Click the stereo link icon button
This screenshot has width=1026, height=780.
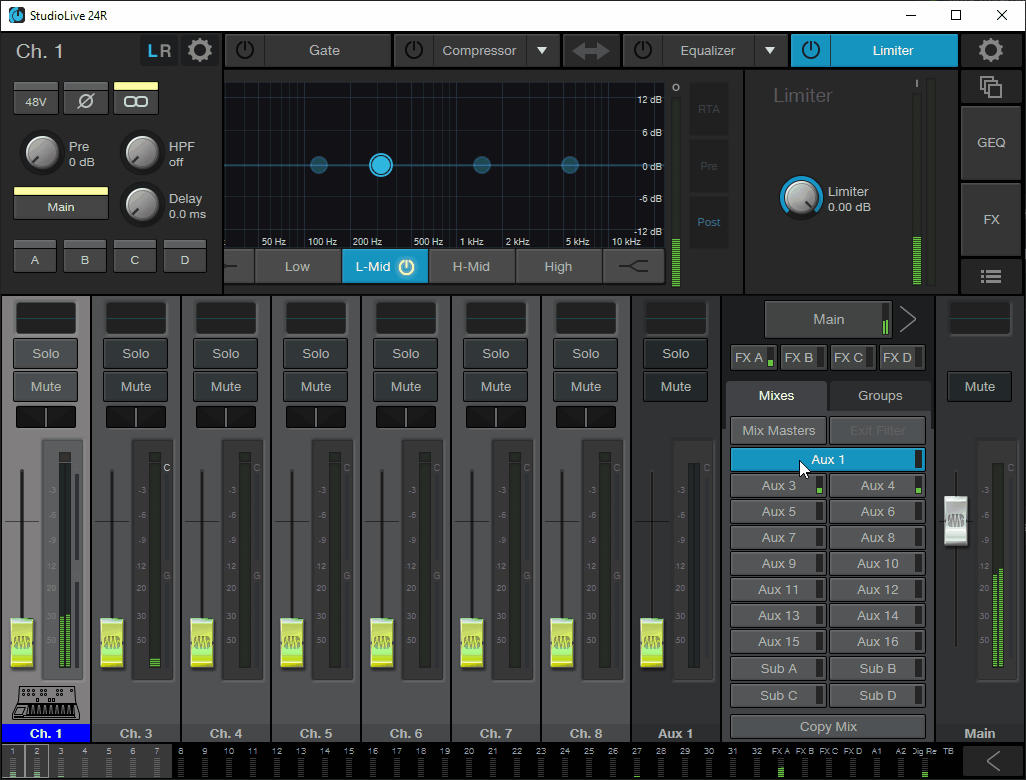point(136,101)
